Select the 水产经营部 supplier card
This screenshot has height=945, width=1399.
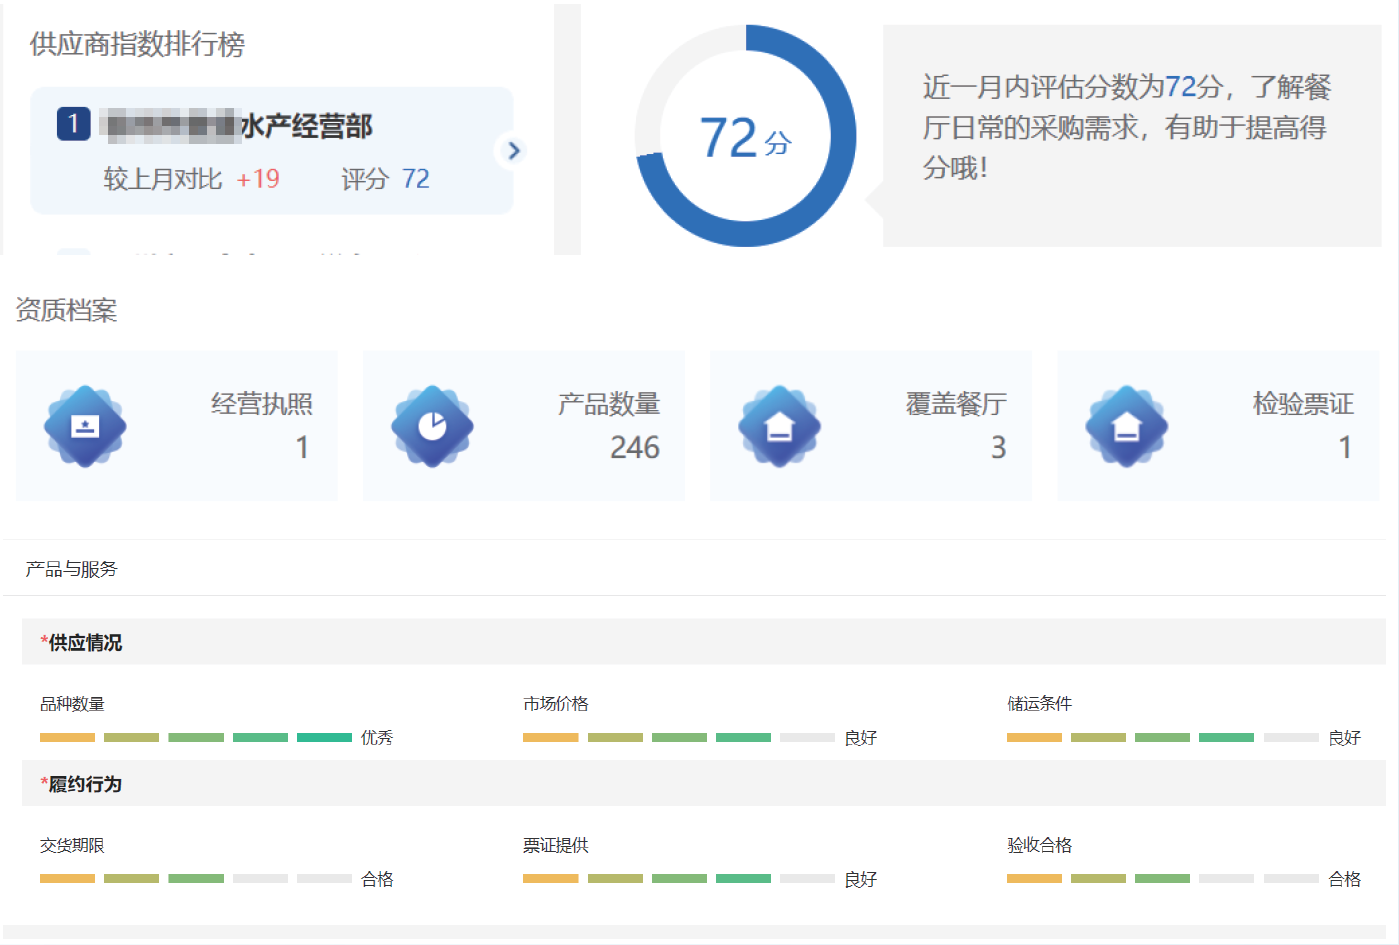pyautogui.click(x=271, y=151)
